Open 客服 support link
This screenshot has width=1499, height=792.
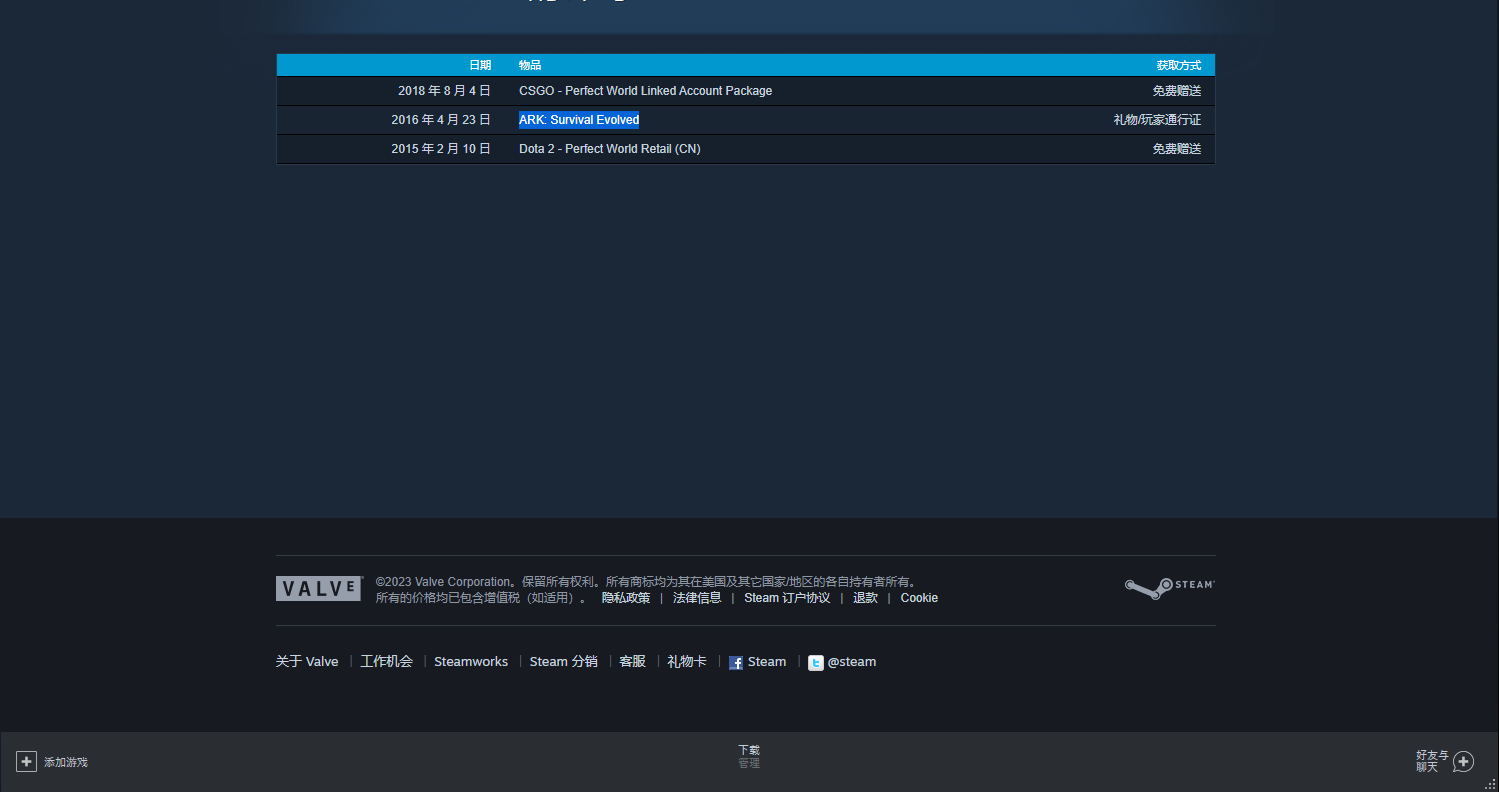[x=632, y=662]
